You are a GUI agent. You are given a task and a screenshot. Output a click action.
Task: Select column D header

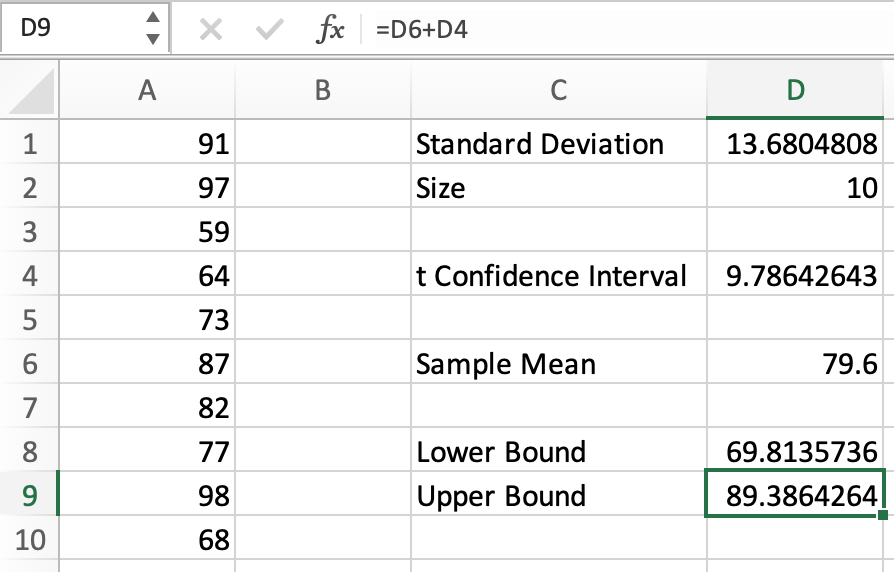[x=795, y=91]
